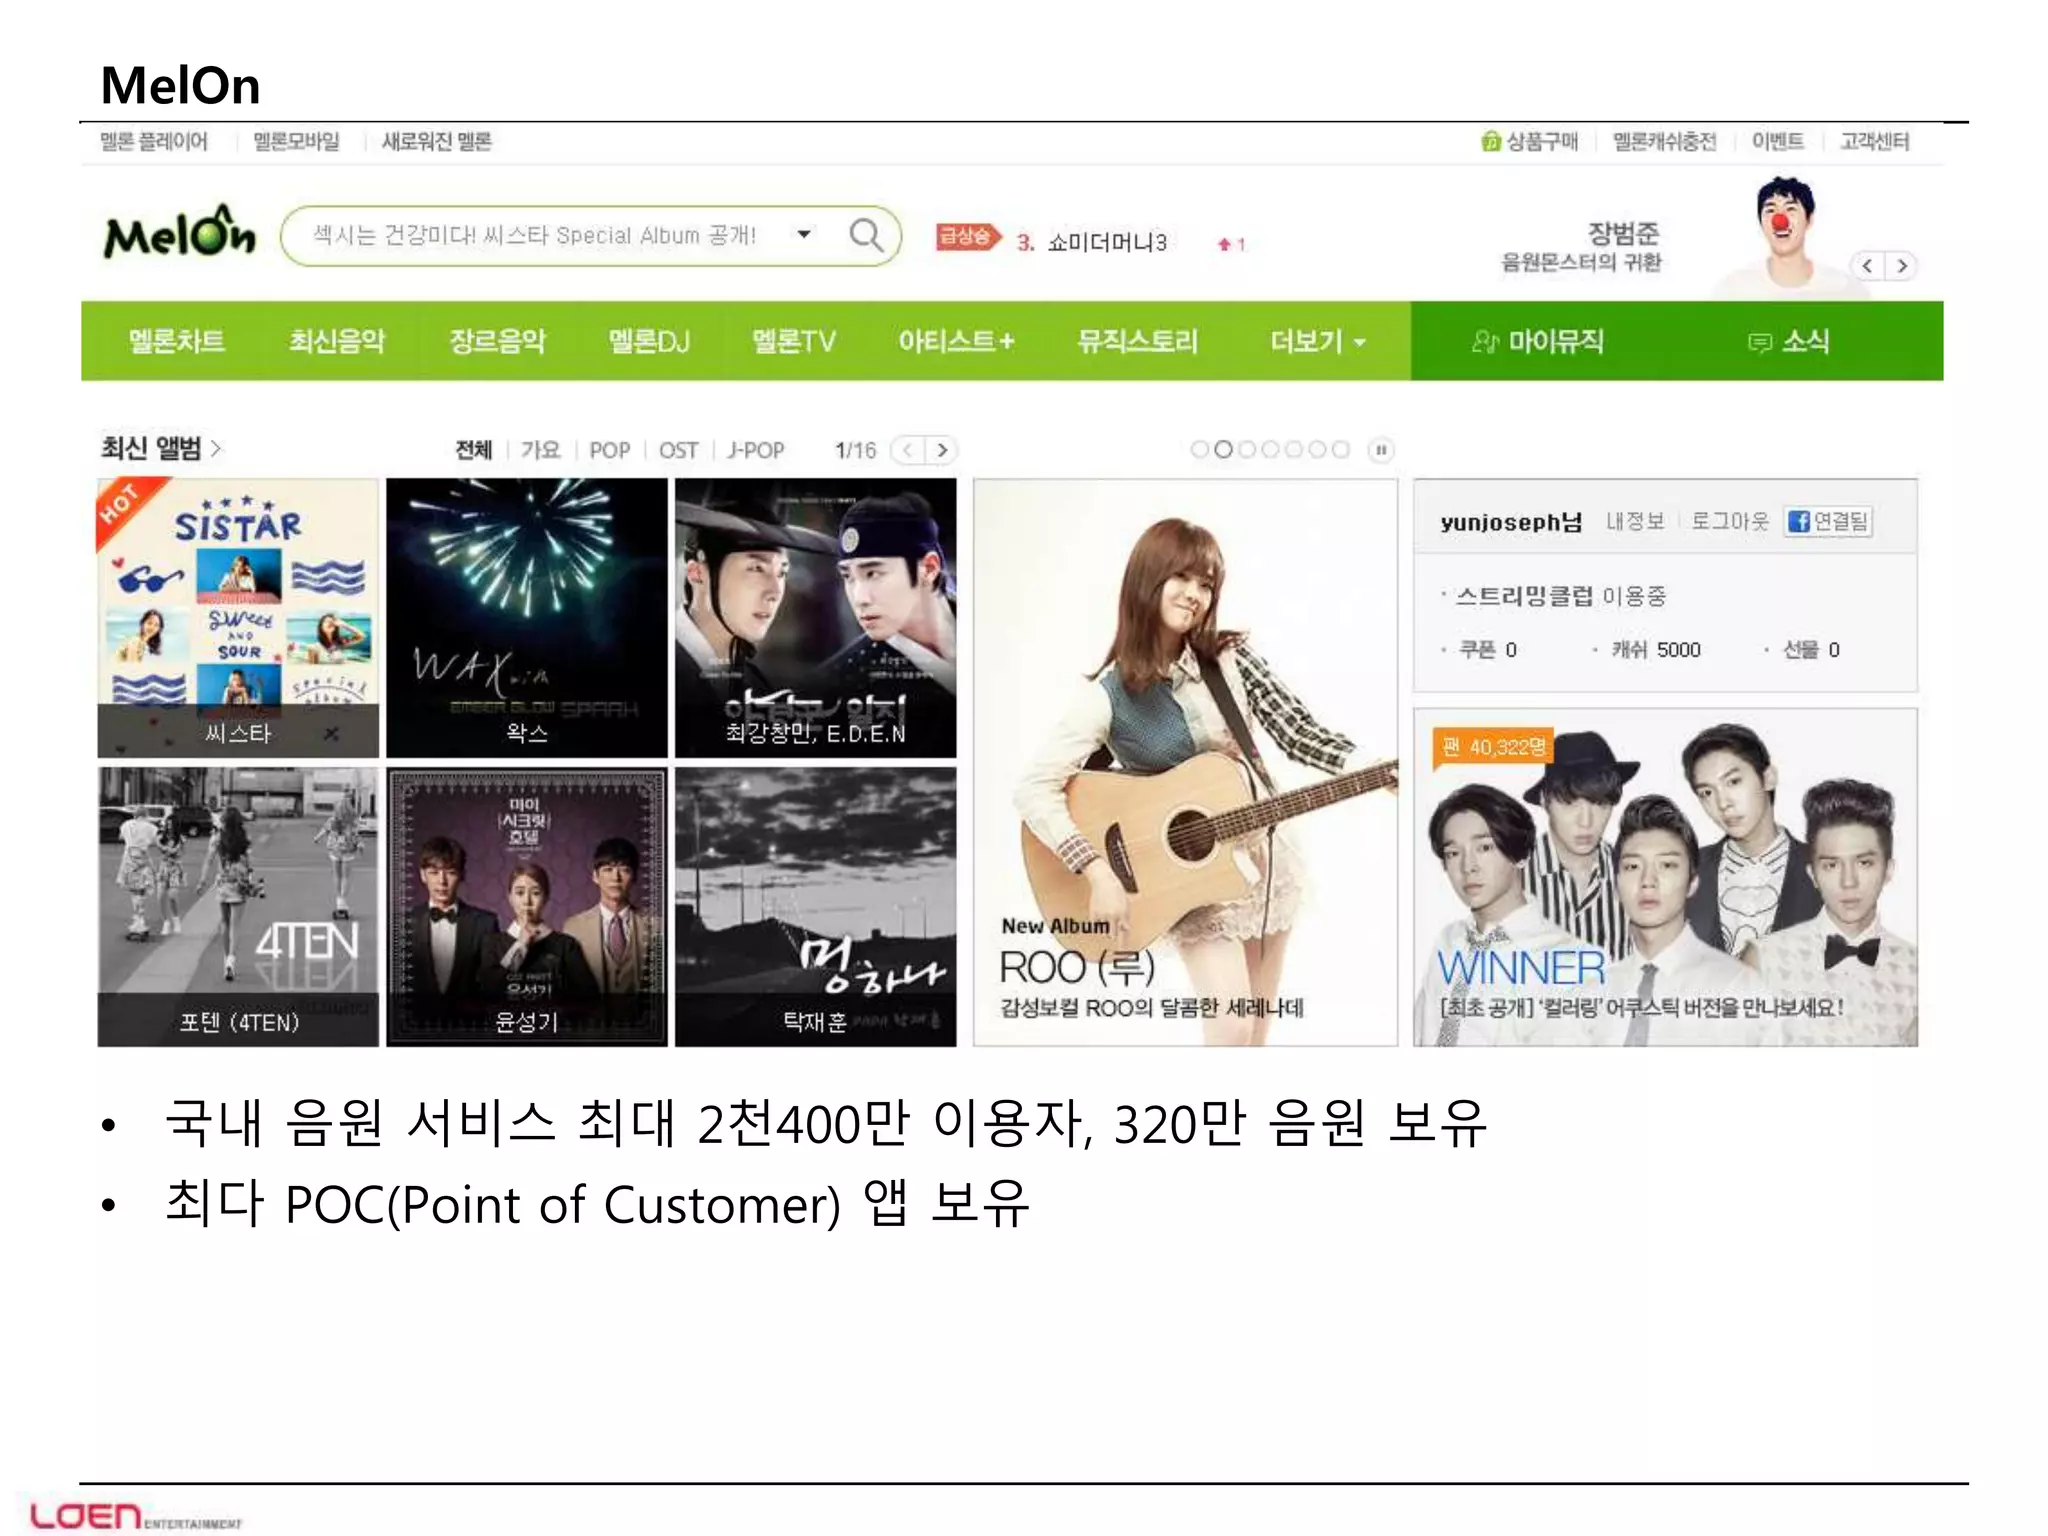Expand the 더보기 dropdown menu
The height and width of the screenshot is (1536, 2048).
coord(1317,342)
